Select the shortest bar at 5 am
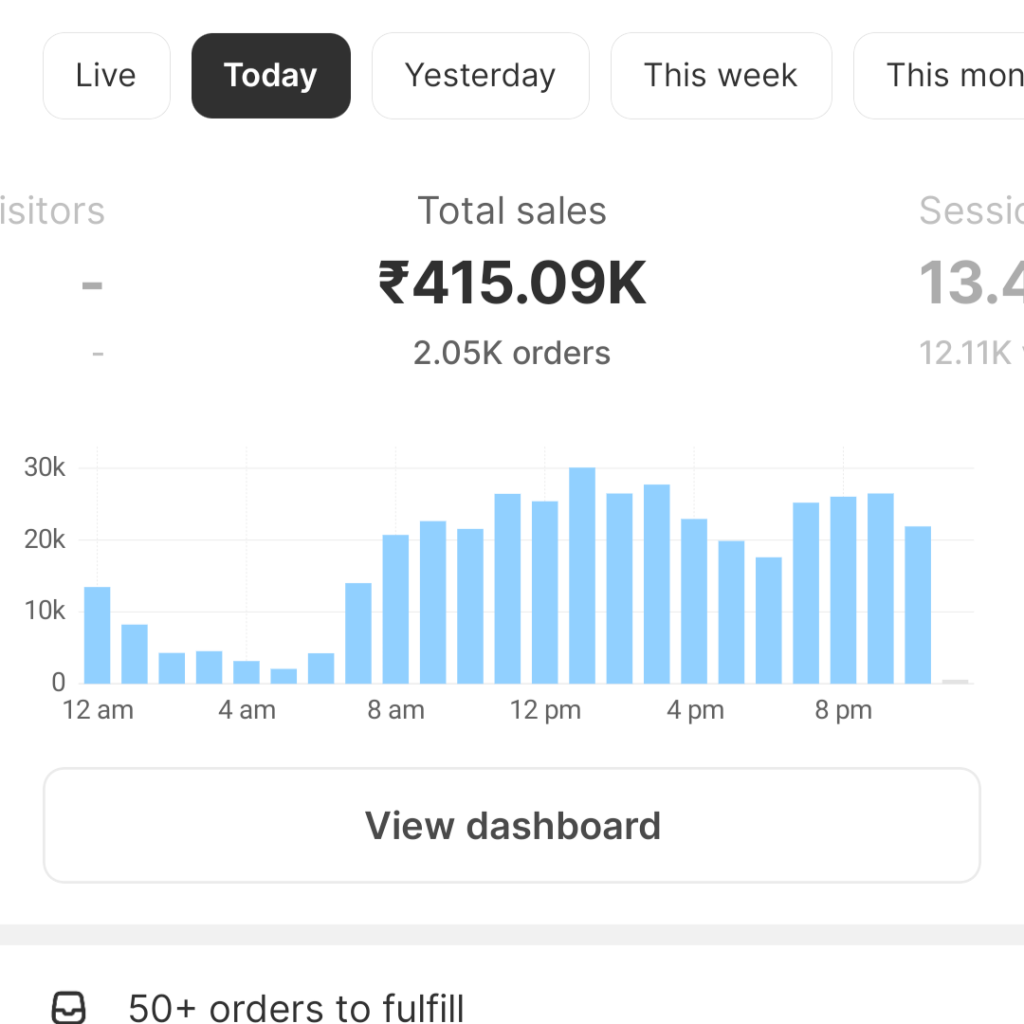Image resolution: width=1024 pixels, height=1024 pixels. click(x=283, y=676)
